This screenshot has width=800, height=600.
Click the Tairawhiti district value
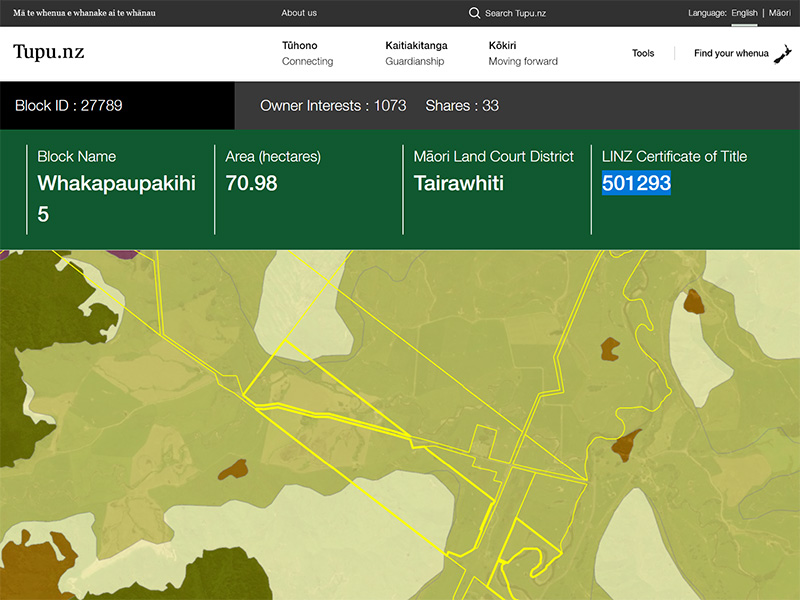click(458, 183)
